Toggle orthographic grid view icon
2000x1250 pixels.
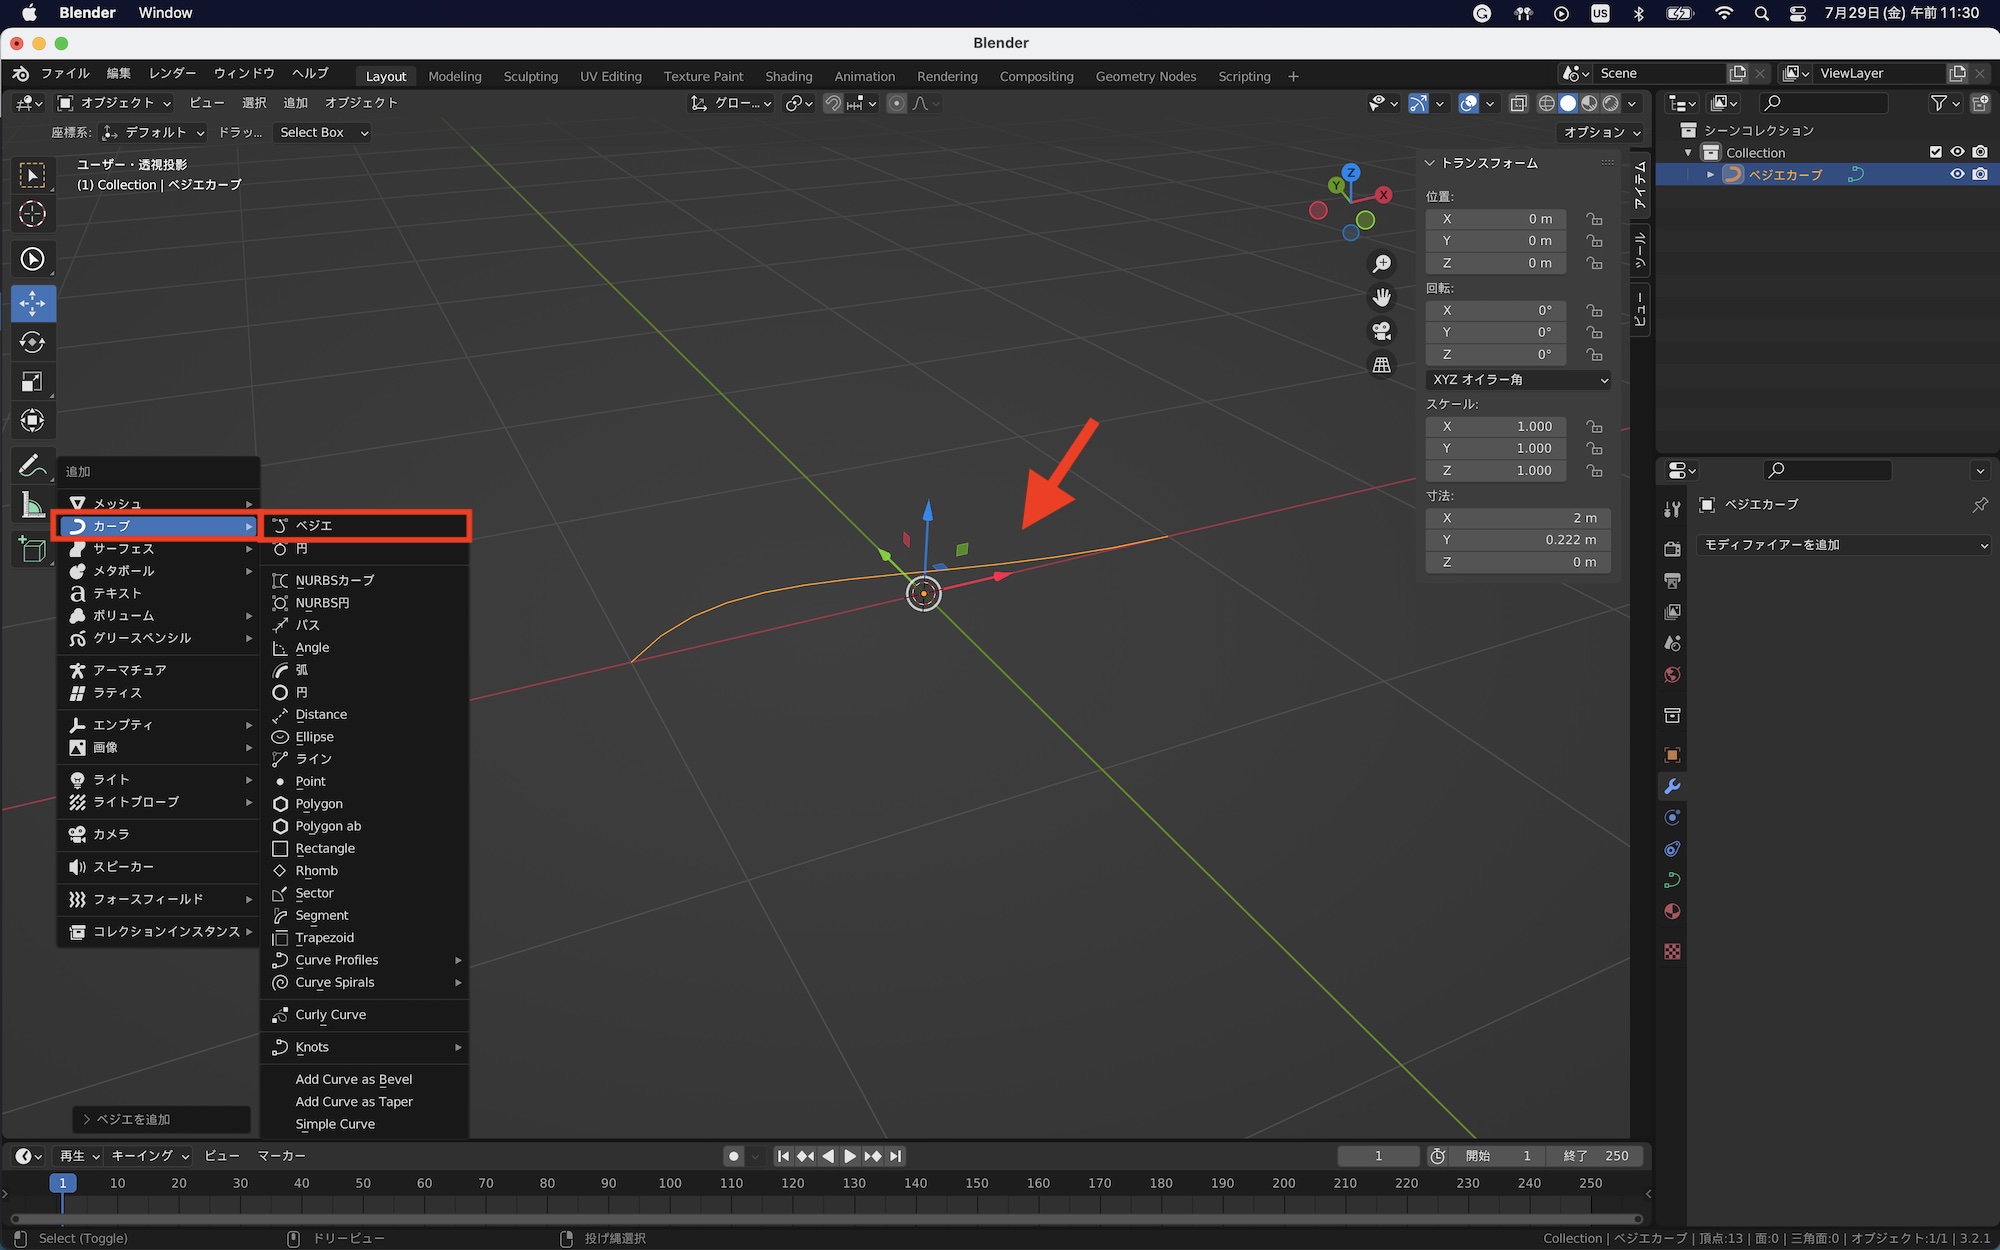pyautogui.click(x=1382, y=365)
